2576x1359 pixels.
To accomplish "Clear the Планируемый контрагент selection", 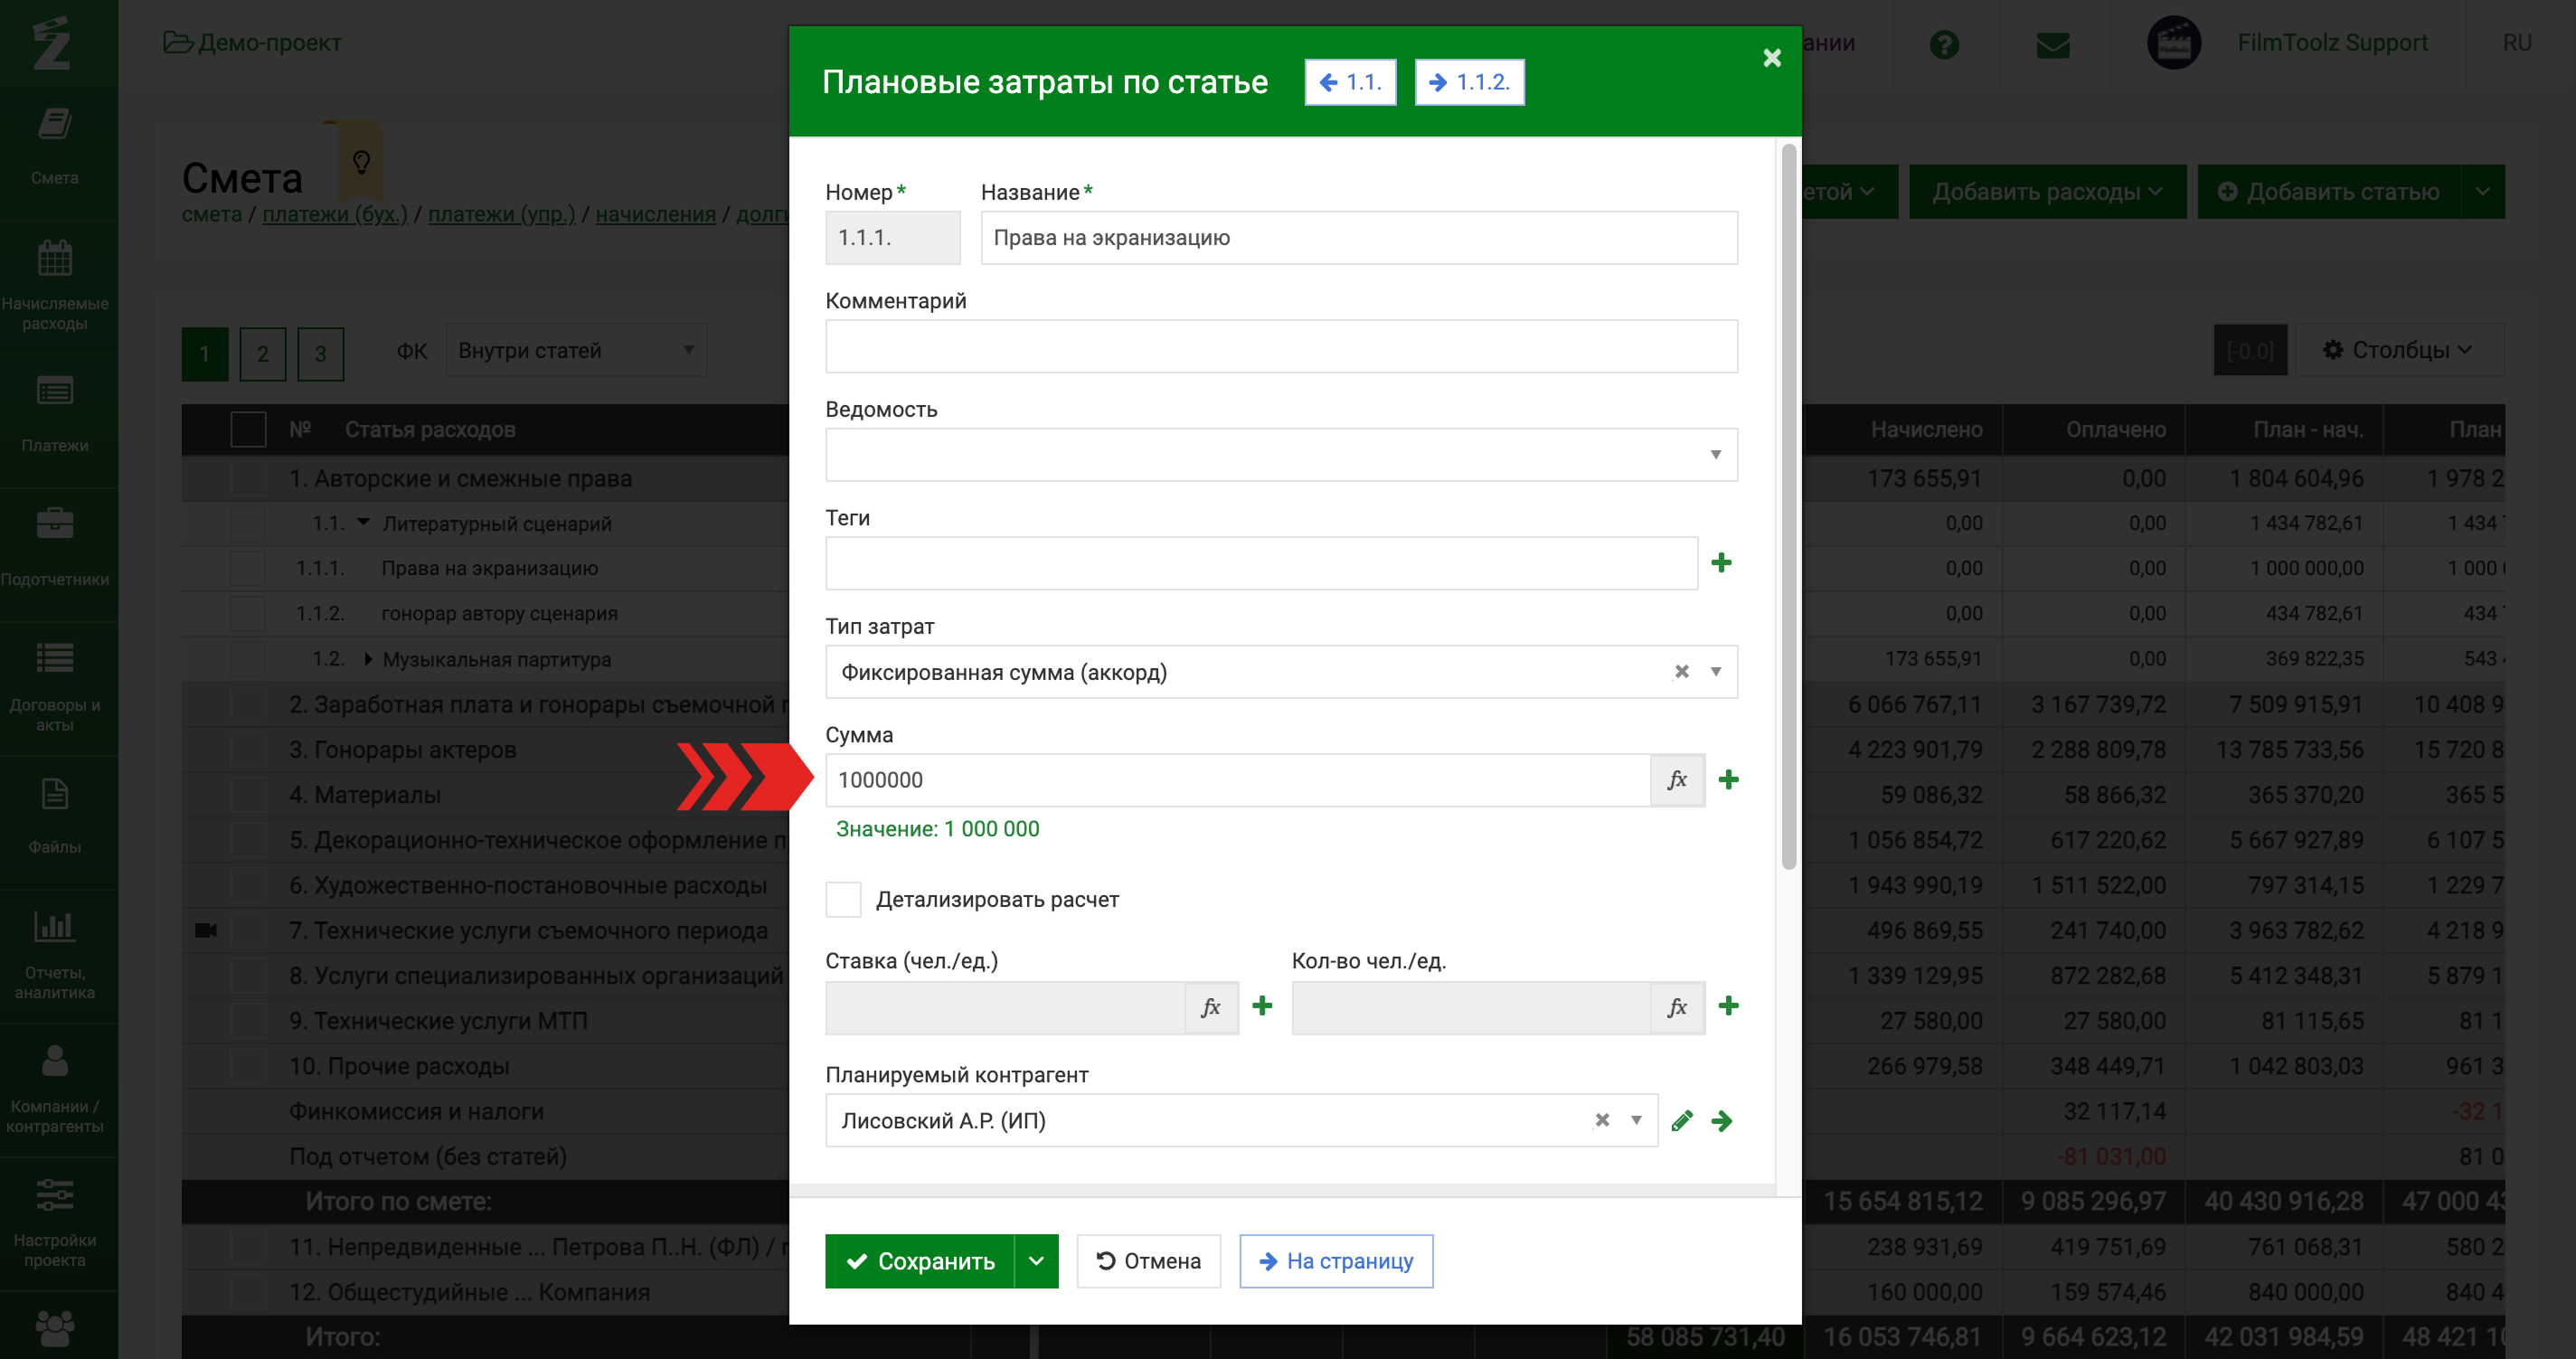I will [1602, 1120].
